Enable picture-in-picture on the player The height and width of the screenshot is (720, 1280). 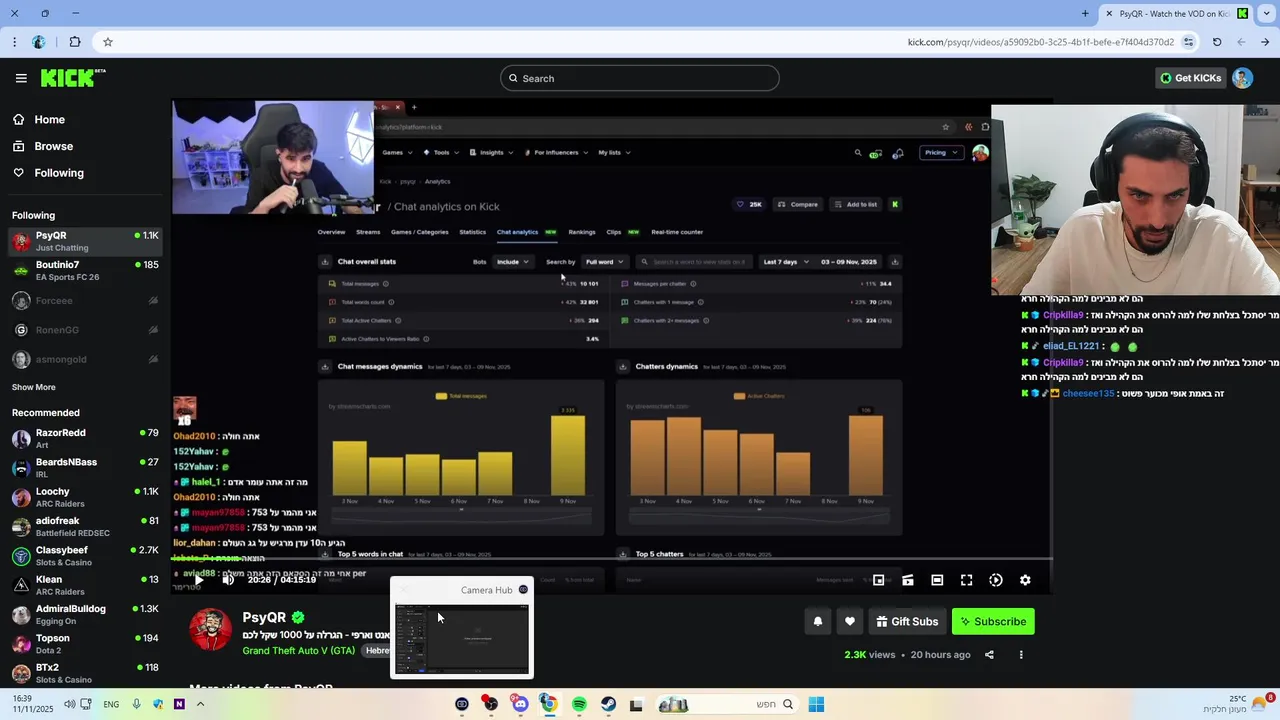pos(878,580)
